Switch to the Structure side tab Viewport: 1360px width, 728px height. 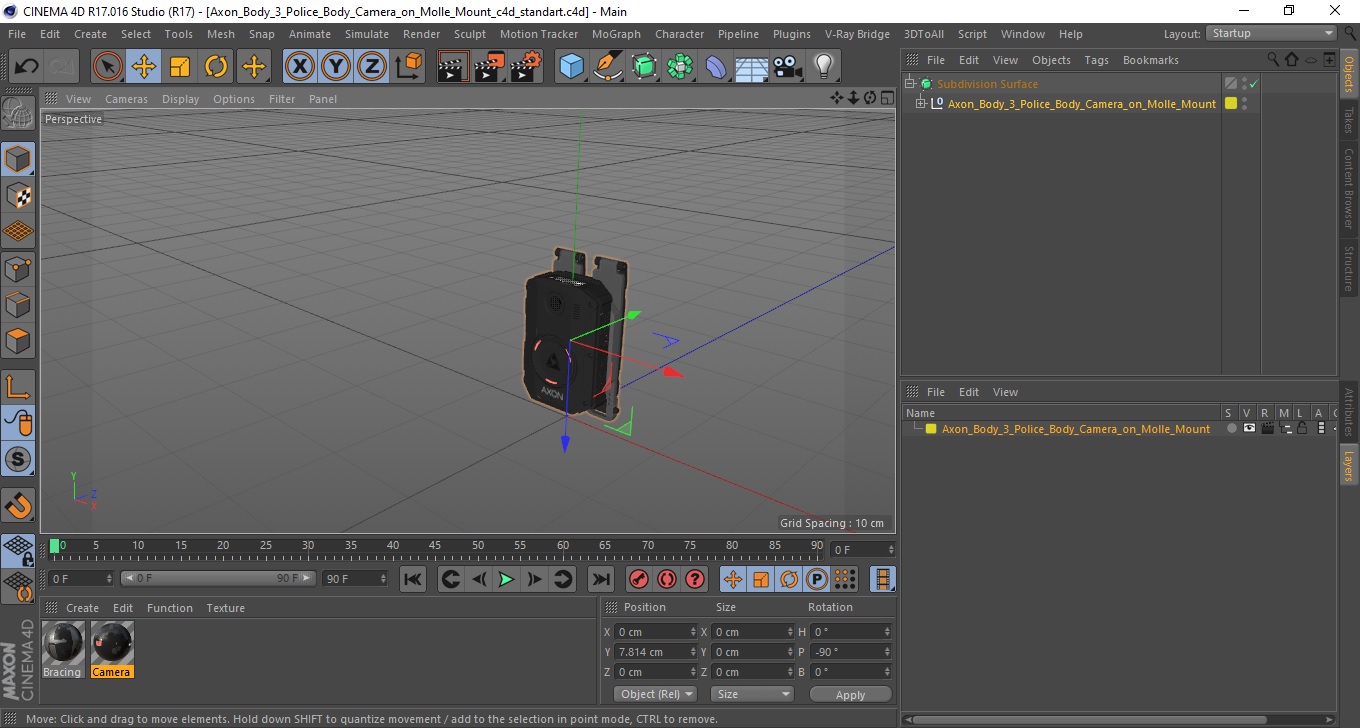coord(1349,267)
